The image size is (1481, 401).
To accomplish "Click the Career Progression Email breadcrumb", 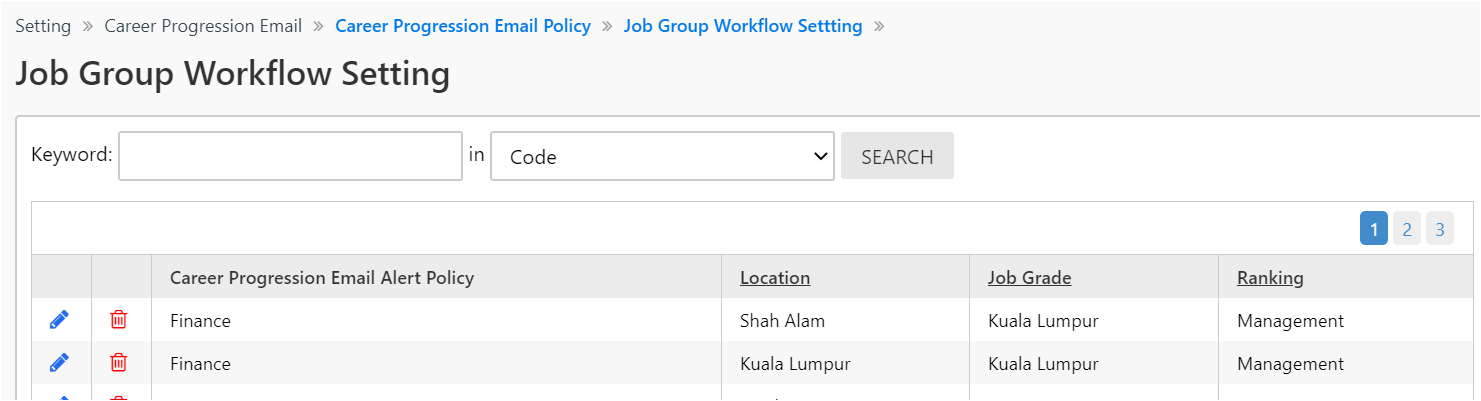I will coord(203,26).
